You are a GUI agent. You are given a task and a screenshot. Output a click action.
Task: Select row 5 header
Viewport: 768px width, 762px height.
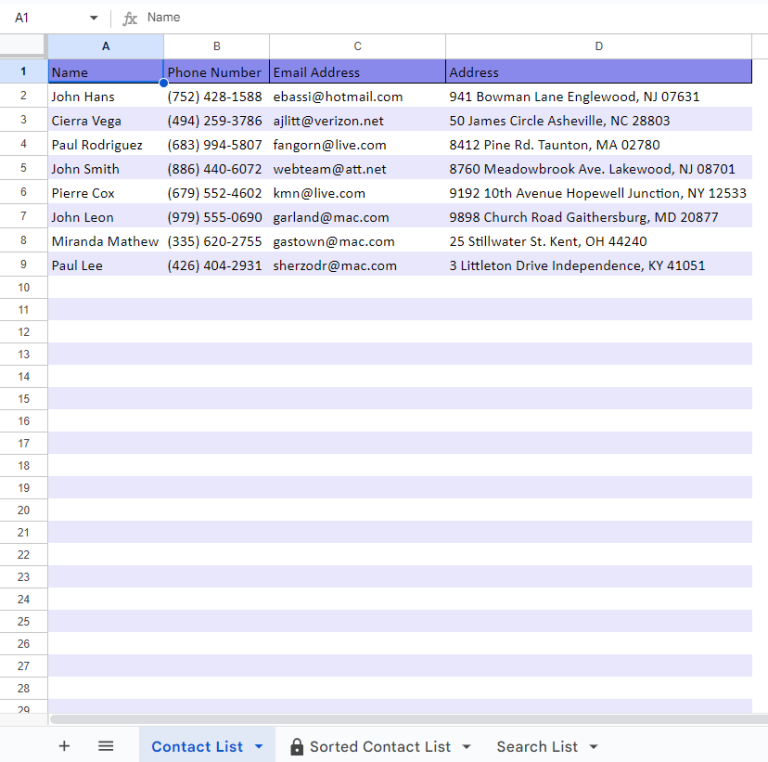click(24, 168)
